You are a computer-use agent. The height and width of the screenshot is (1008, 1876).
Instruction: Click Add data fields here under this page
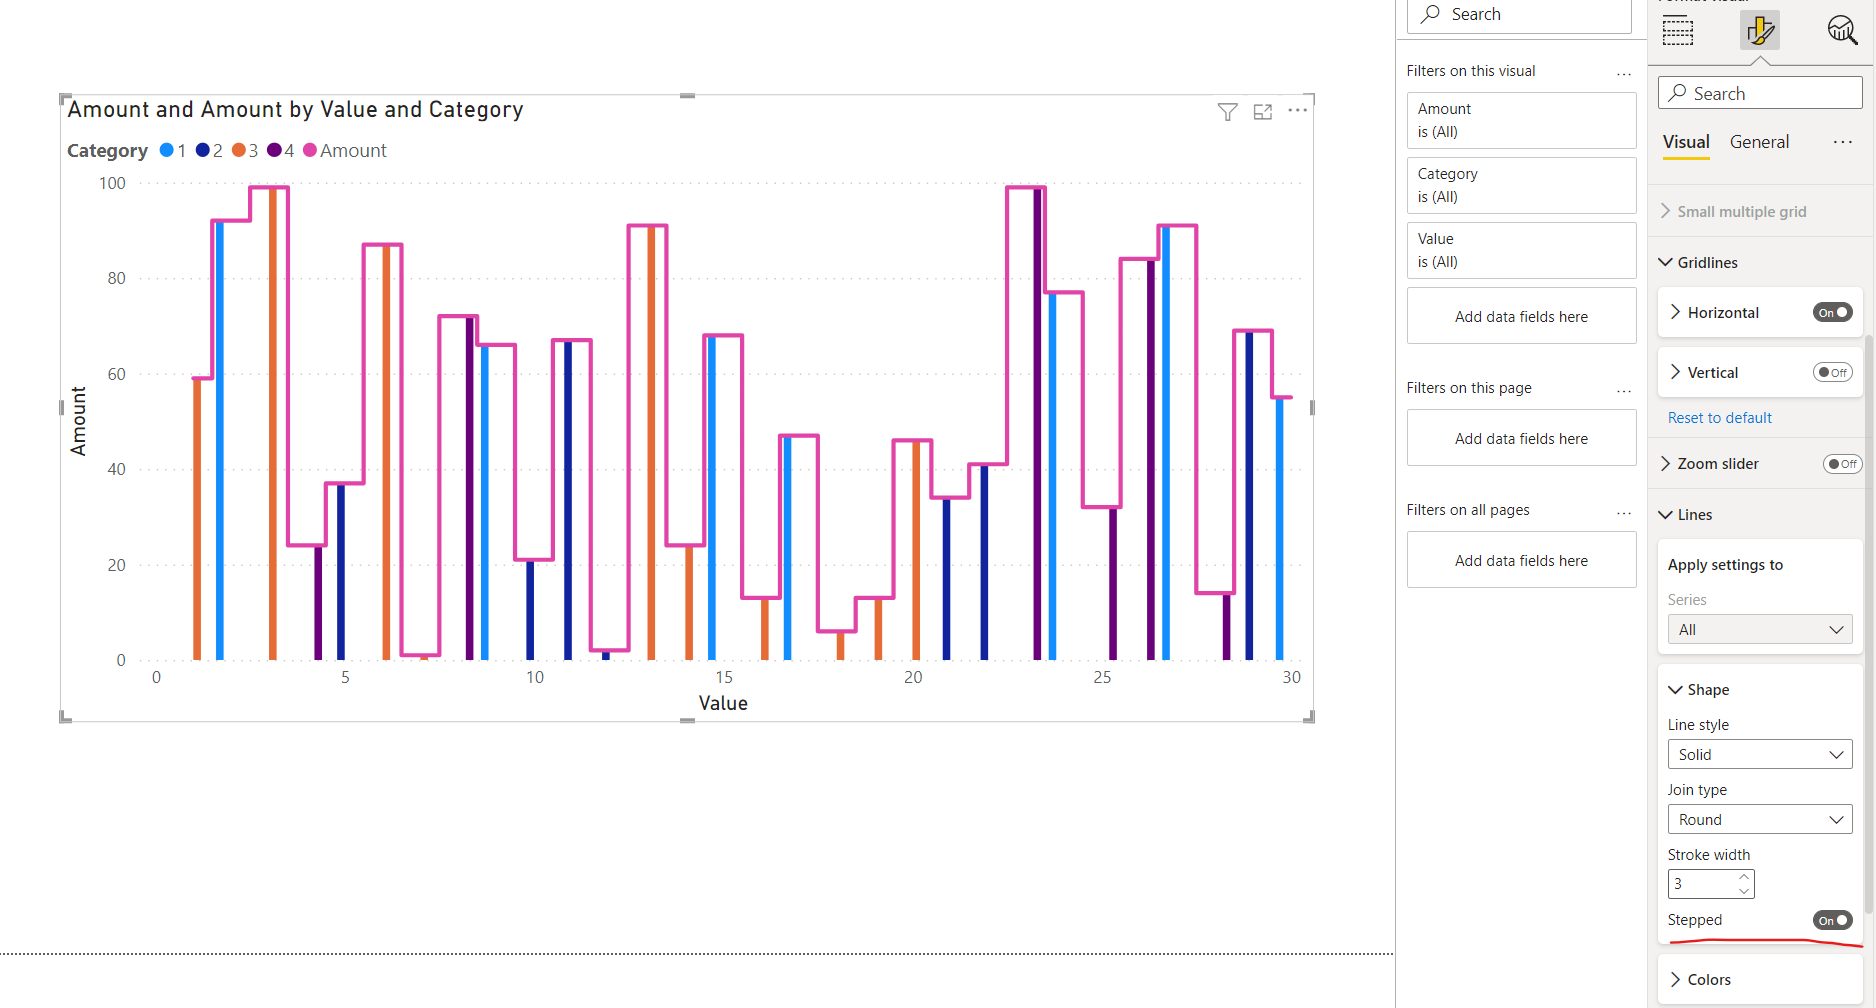tap(1521, 438)
